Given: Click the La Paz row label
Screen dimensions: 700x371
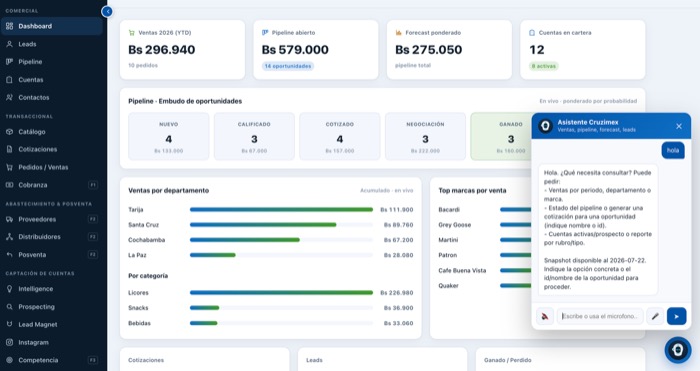Looking at the screenshot, I should [x=137, y=255].
